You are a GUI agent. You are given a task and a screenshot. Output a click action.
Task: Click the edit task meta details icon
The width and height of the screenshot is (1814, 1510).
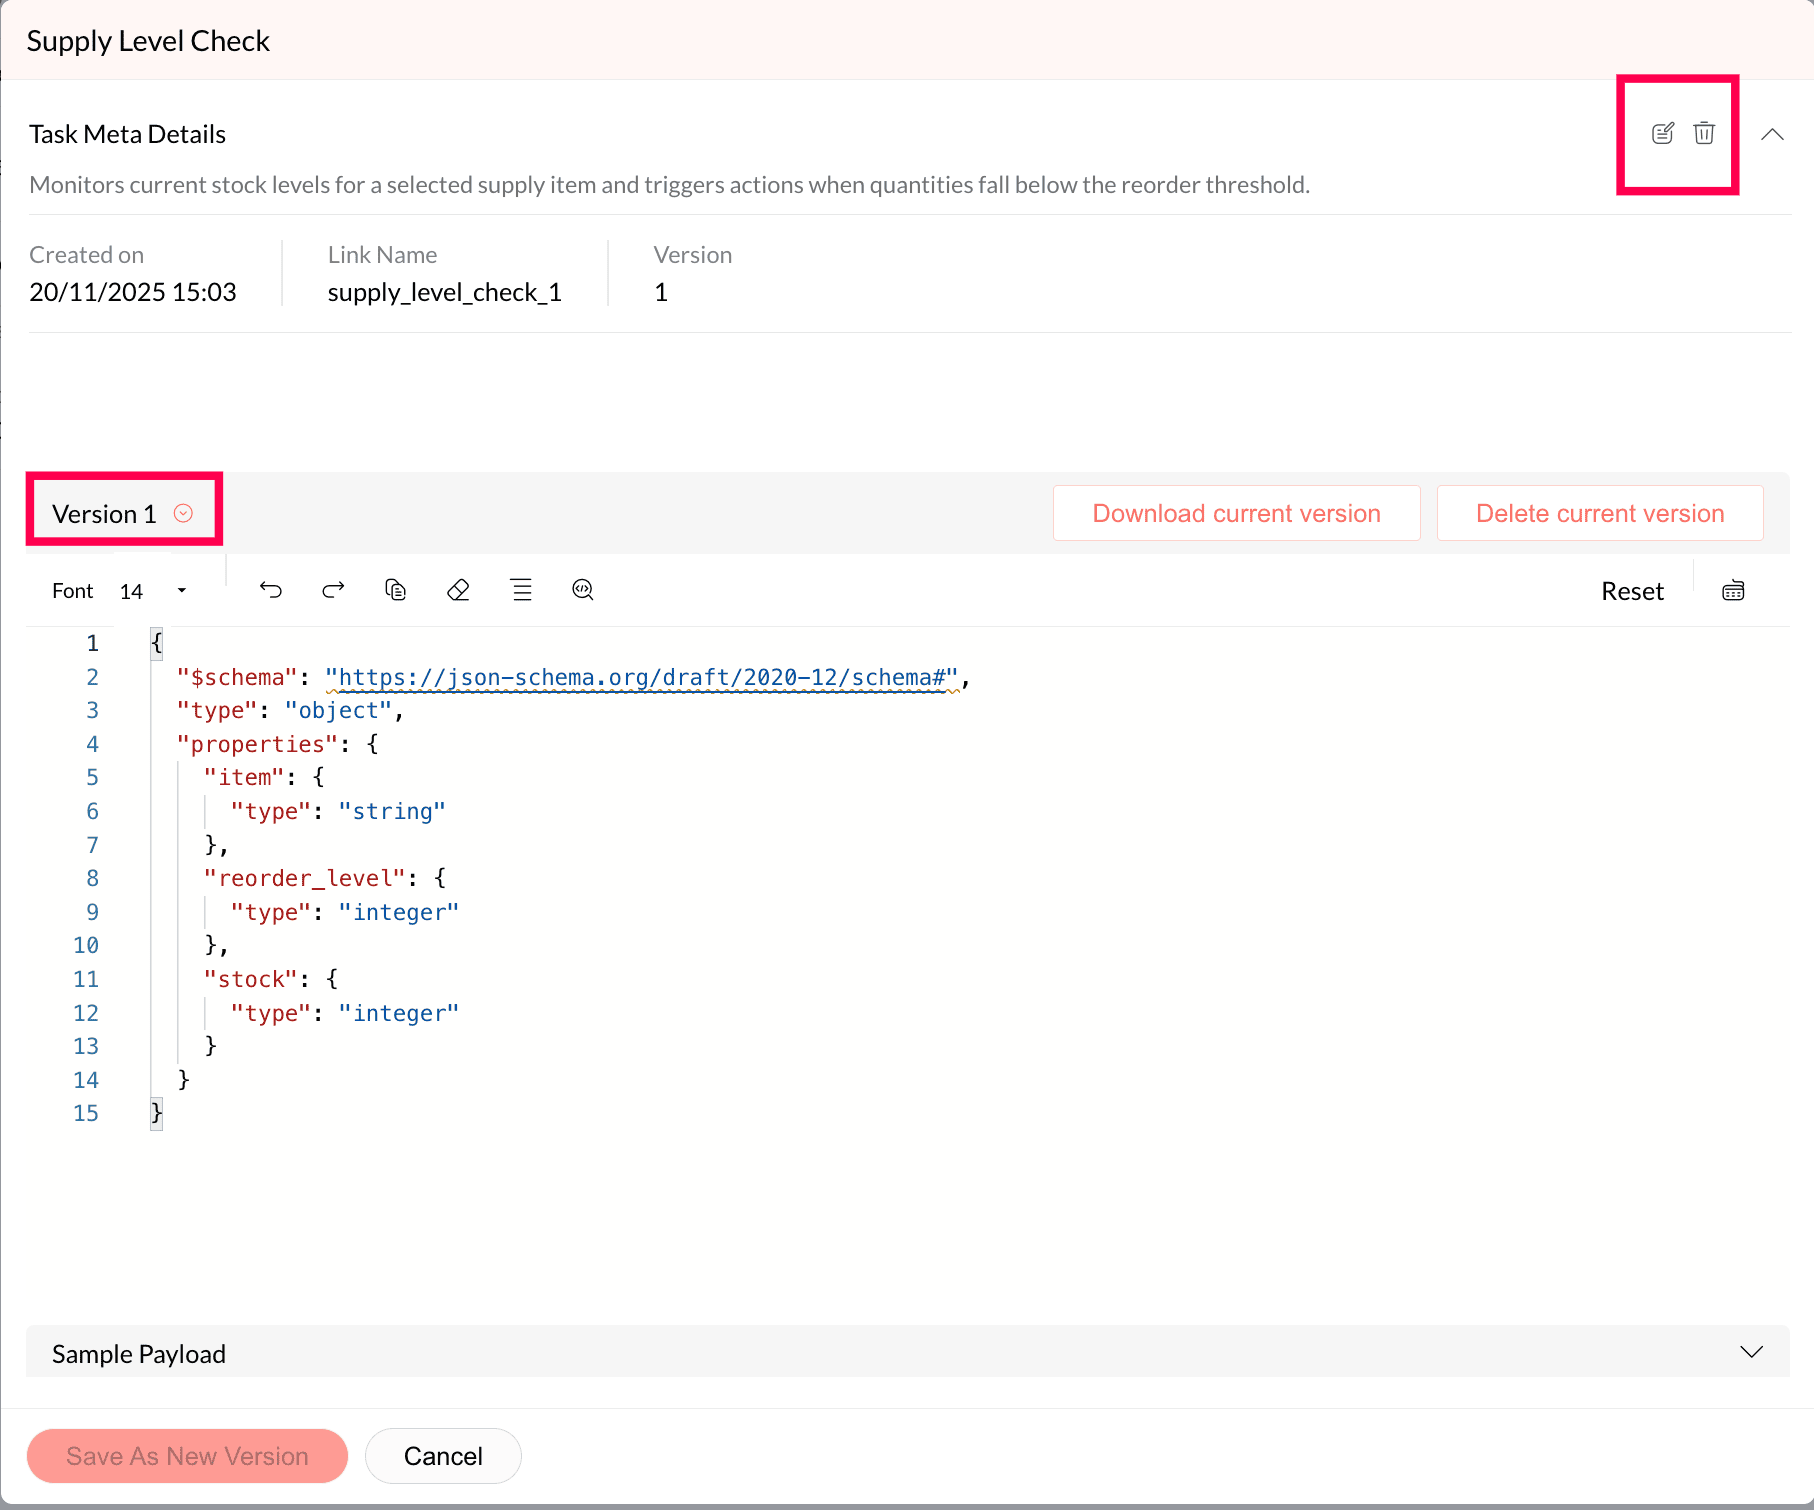coord(1662,133)
